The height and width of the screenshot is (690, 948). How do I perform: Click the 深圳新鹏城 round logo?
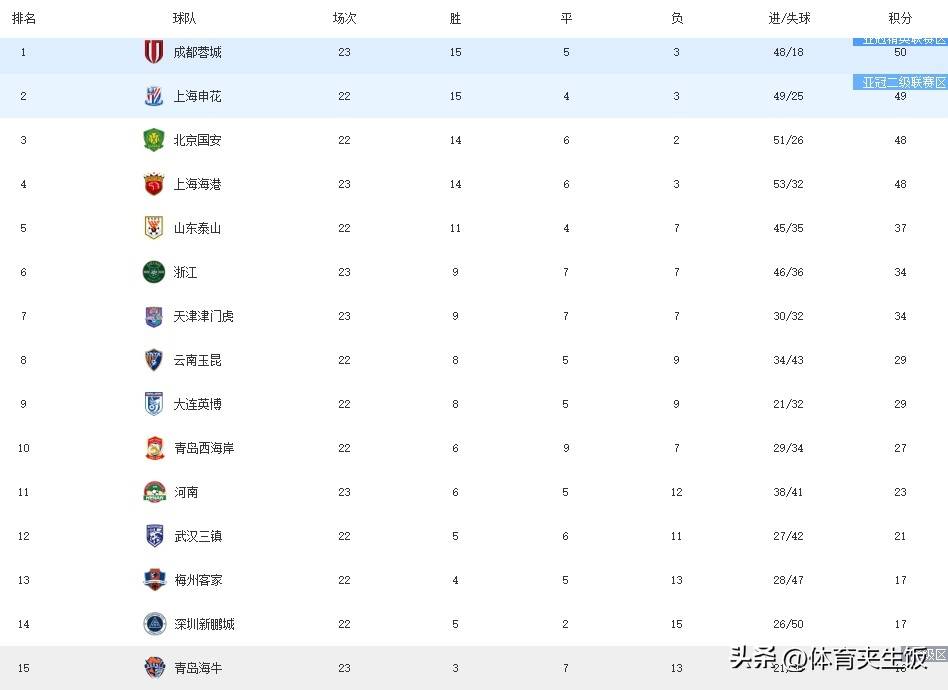coord(155,624)
